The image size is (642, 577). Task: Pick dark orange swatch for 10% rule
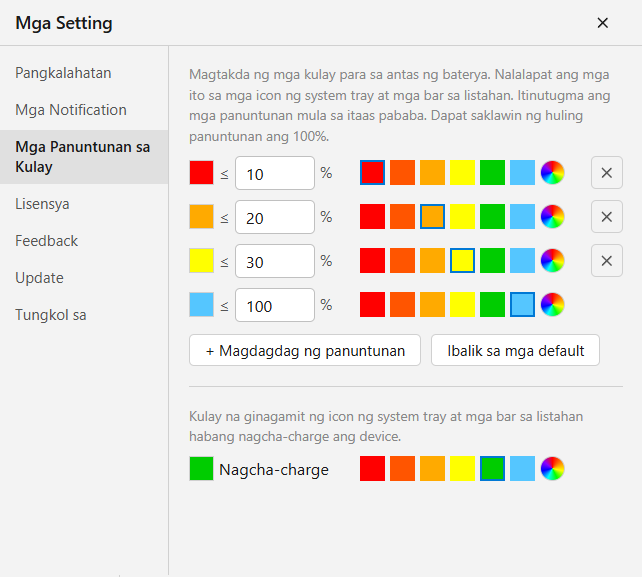pyautogui.click(x=402, y=172)
